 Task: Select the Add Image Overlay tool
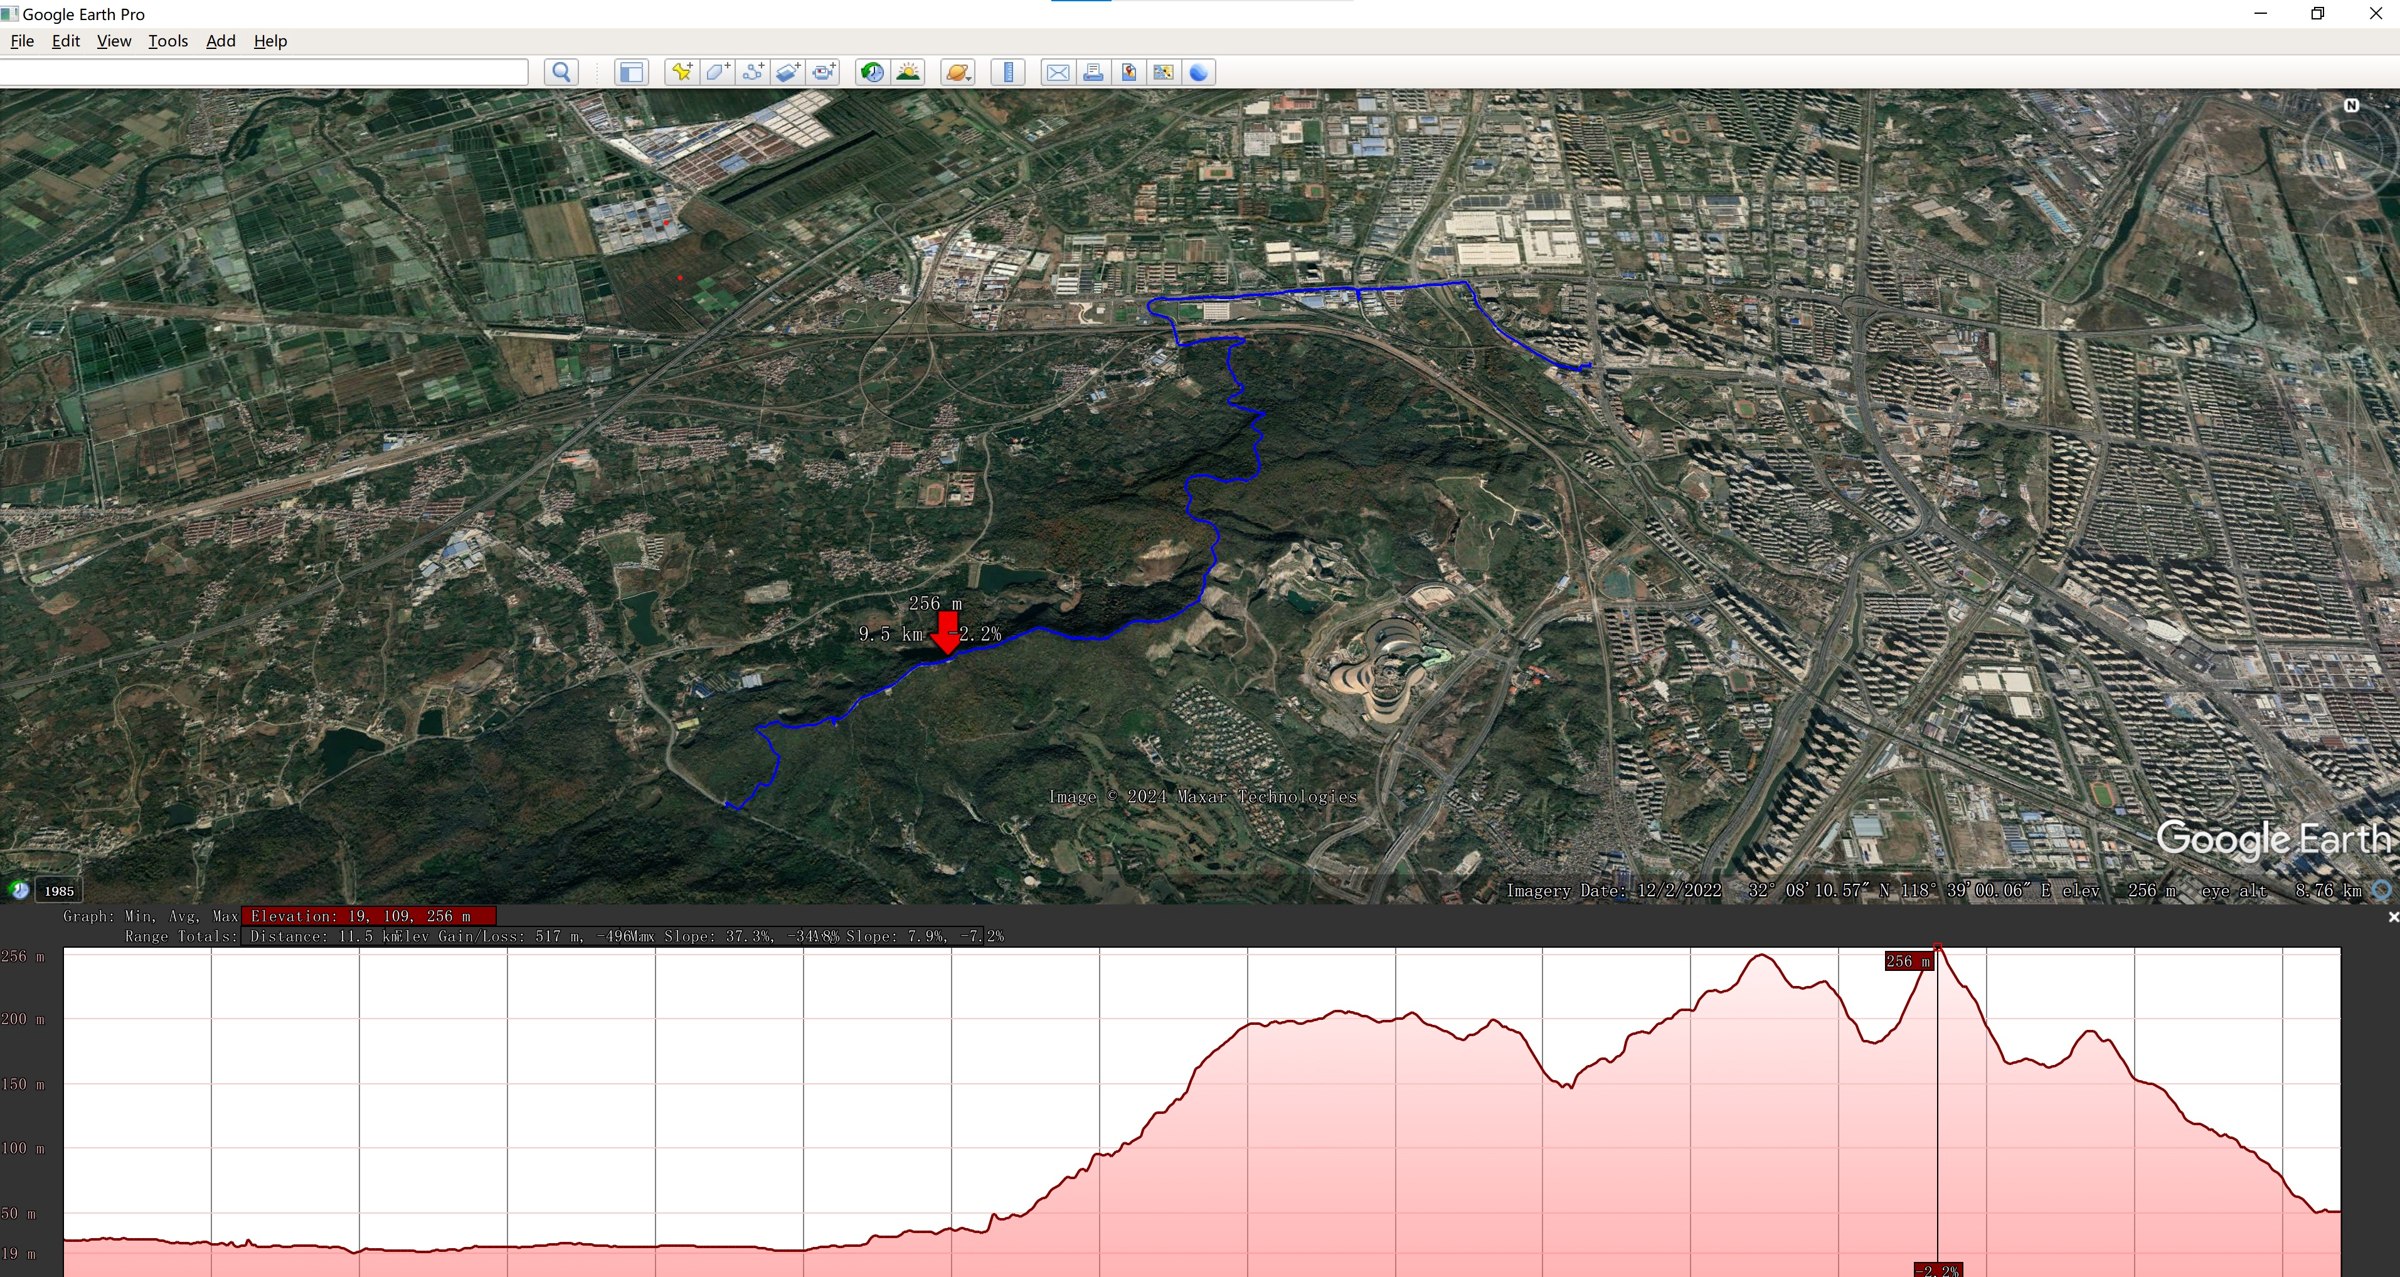[x=788, y=72]
